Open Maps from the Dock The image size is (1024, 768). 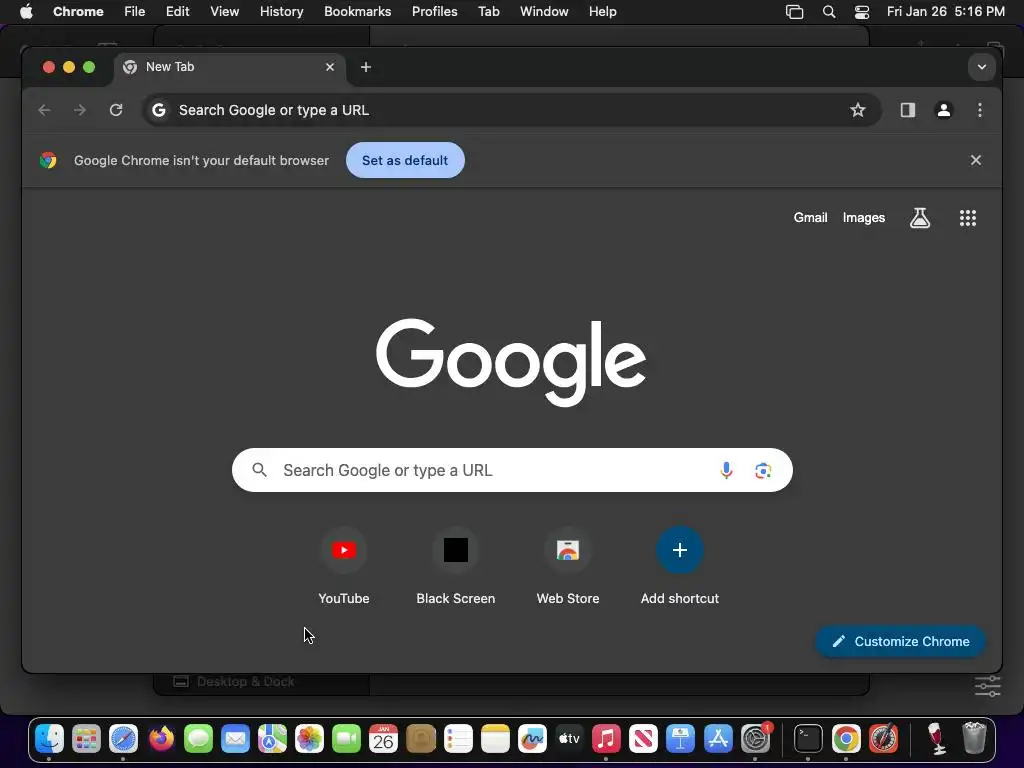272,739
